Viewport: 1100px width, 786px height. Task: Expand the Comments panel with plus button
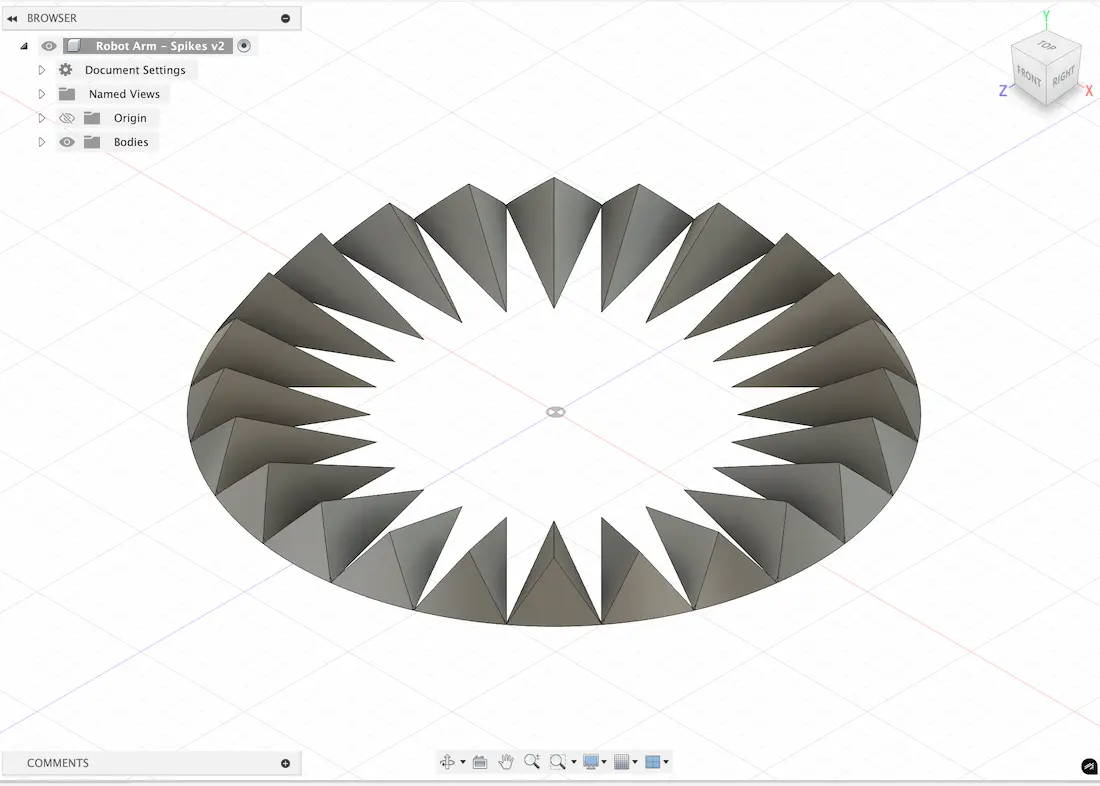click(x=285, y=763)
